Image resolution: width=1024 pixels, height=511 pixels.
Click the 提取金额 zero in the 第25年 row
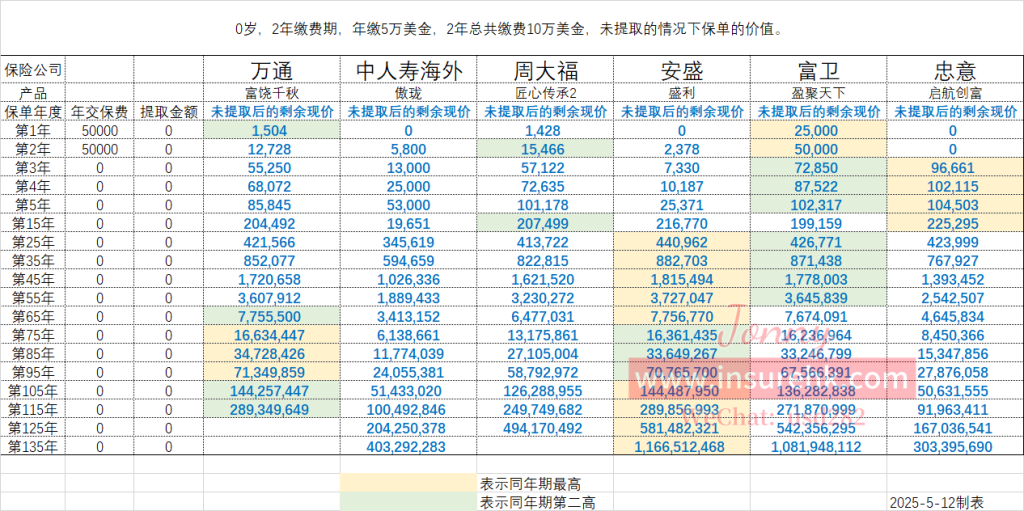click(168, 242)
